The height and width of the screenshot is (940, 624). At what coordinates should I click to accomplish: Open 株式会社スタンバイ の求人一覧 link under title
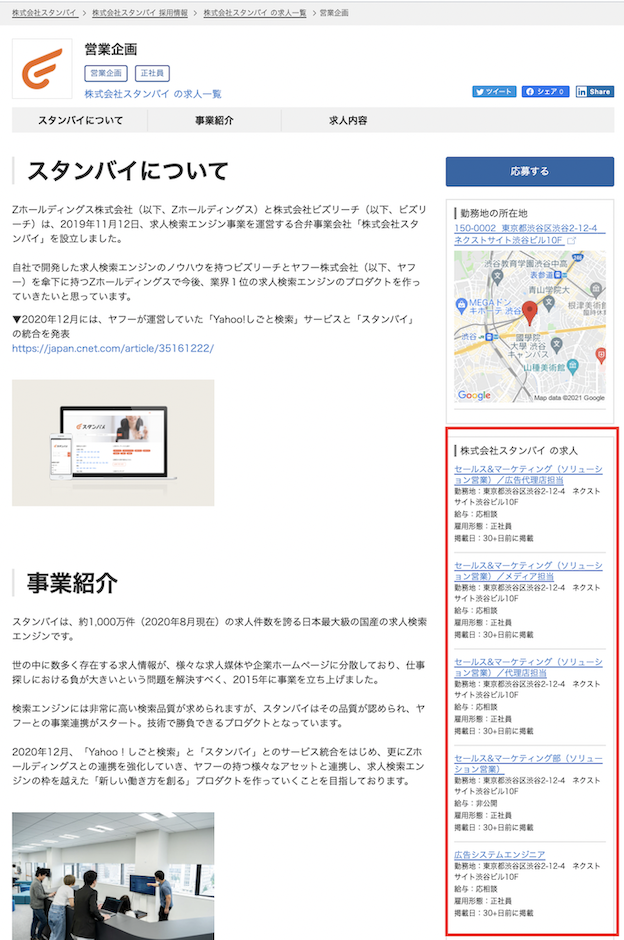153,94
